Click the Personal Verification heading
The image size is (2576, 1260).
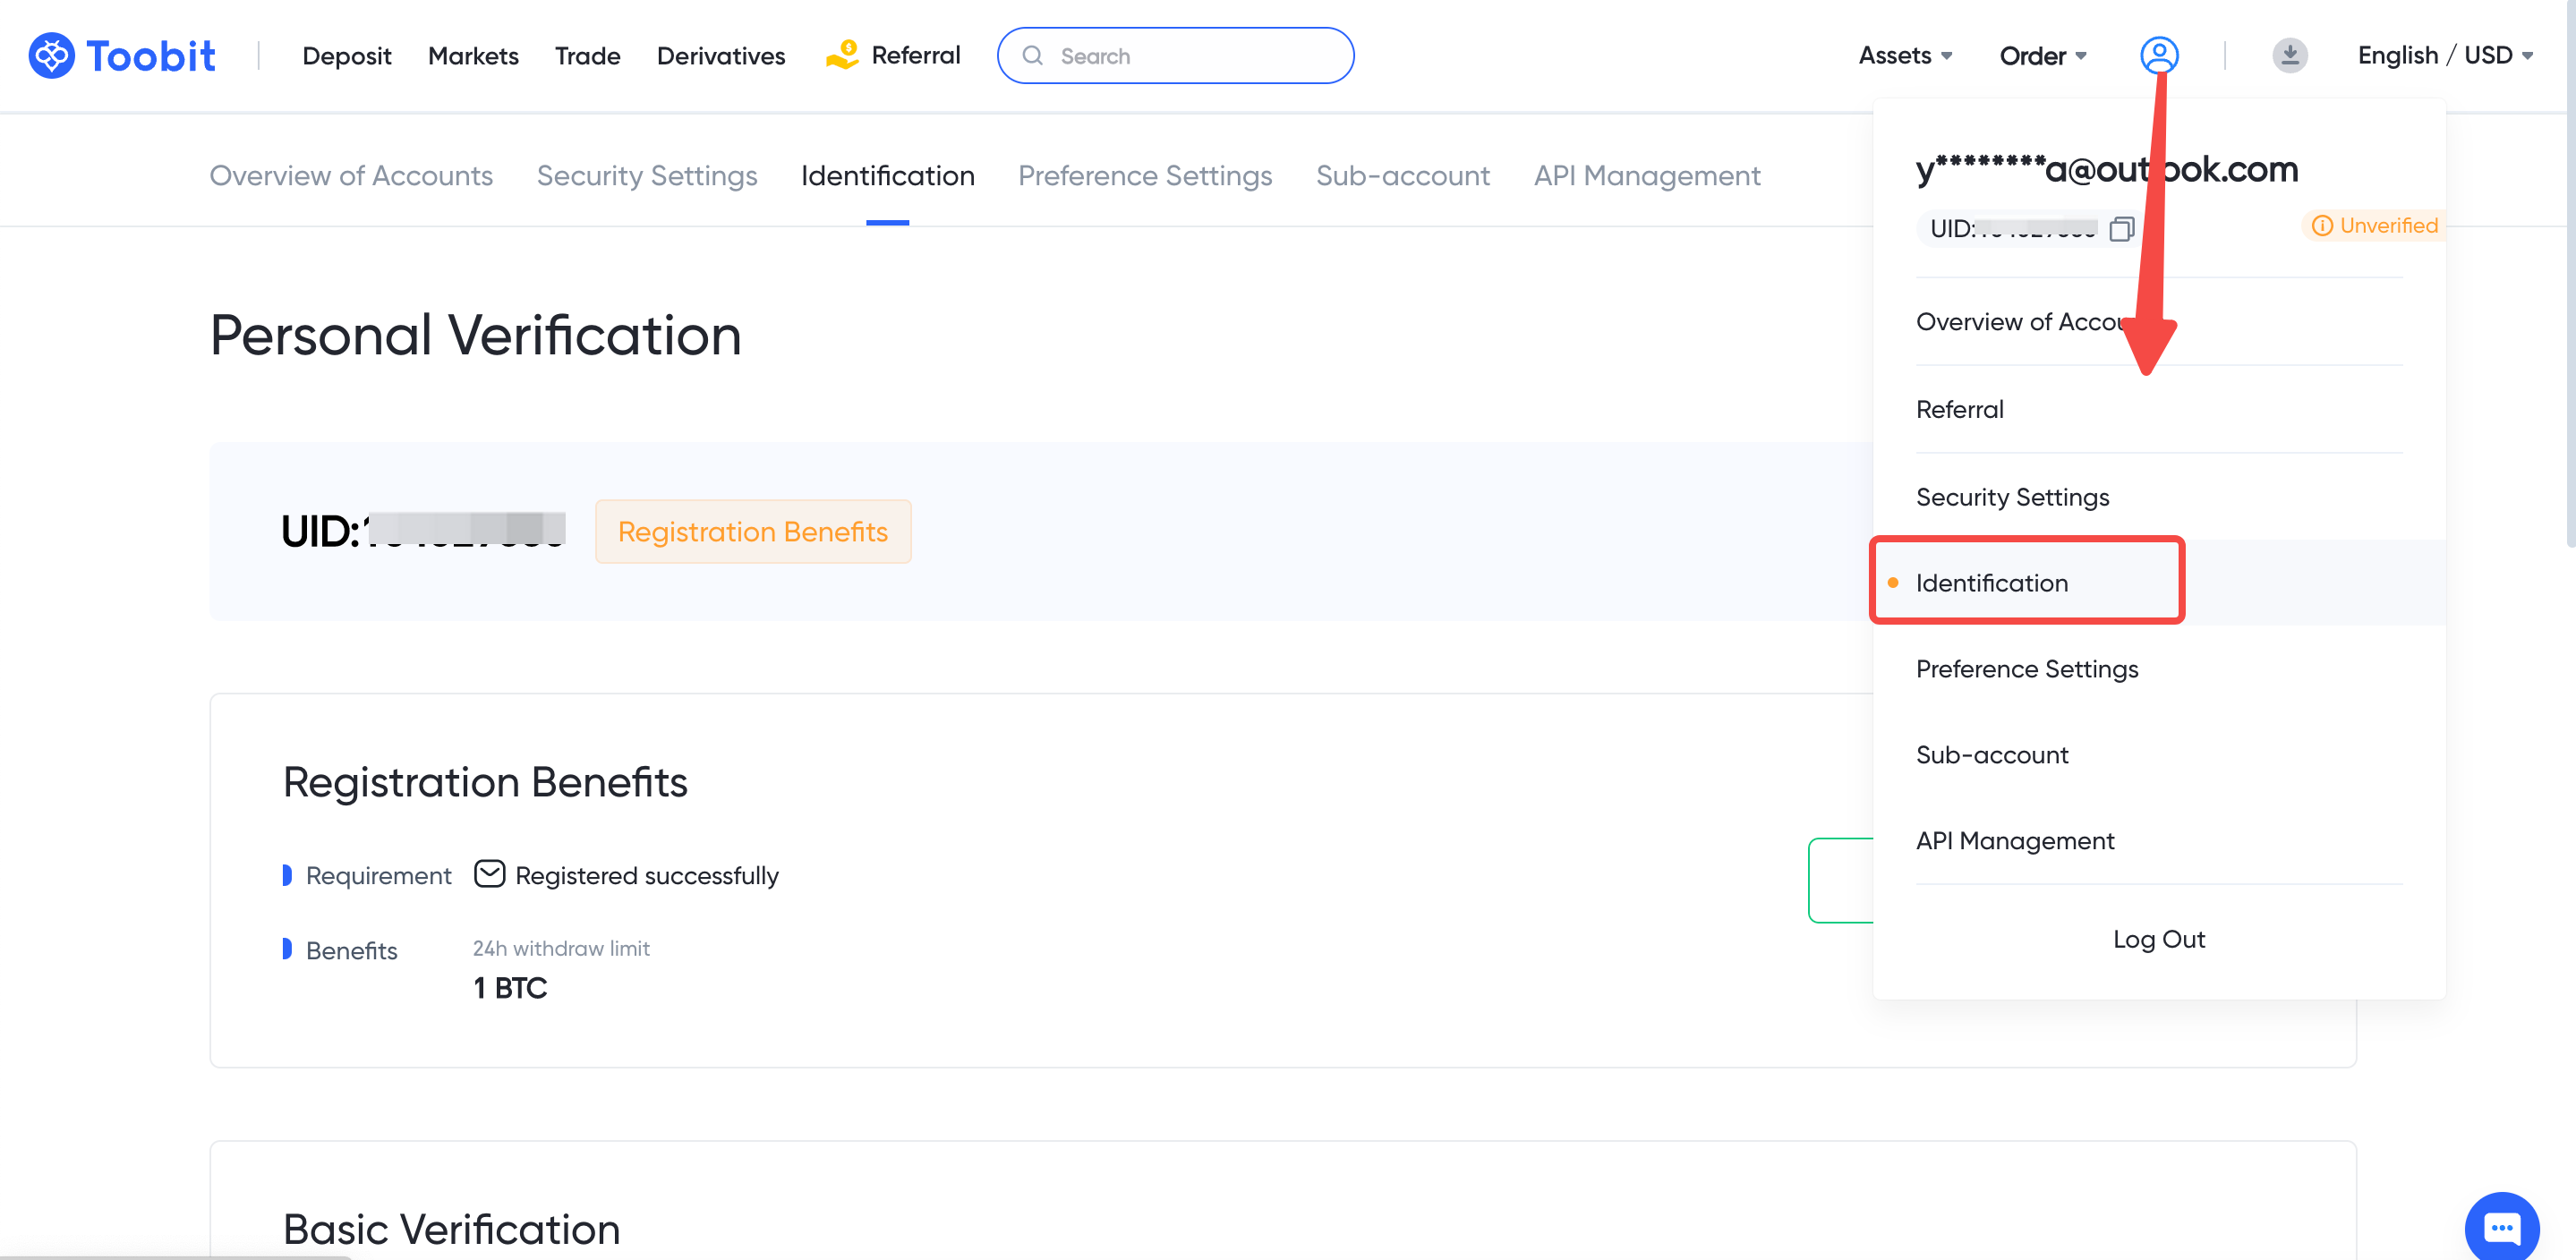coord(476,335)
